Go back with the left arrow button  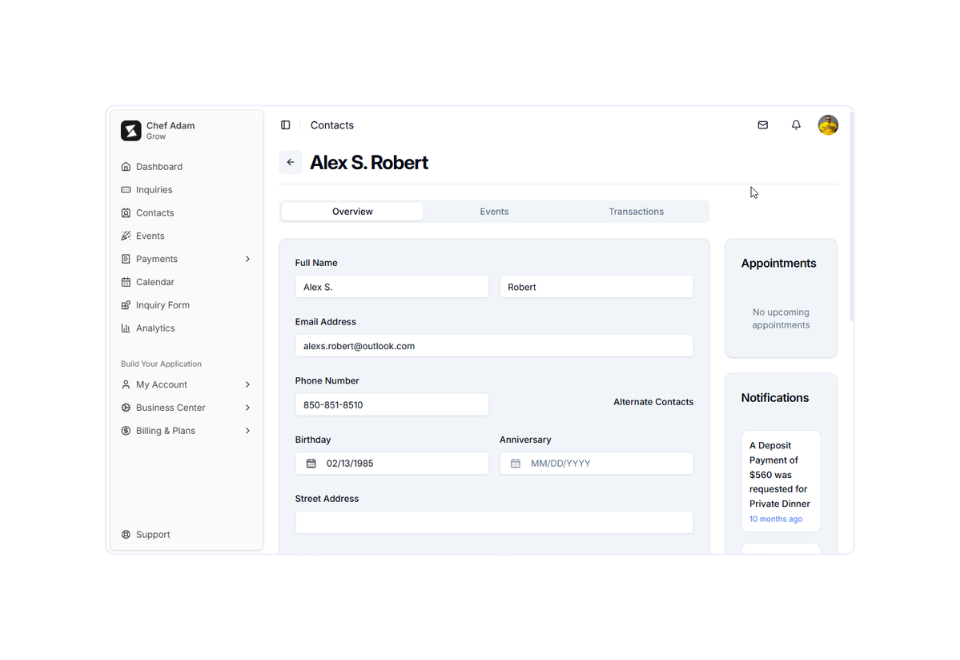point(291,162)
